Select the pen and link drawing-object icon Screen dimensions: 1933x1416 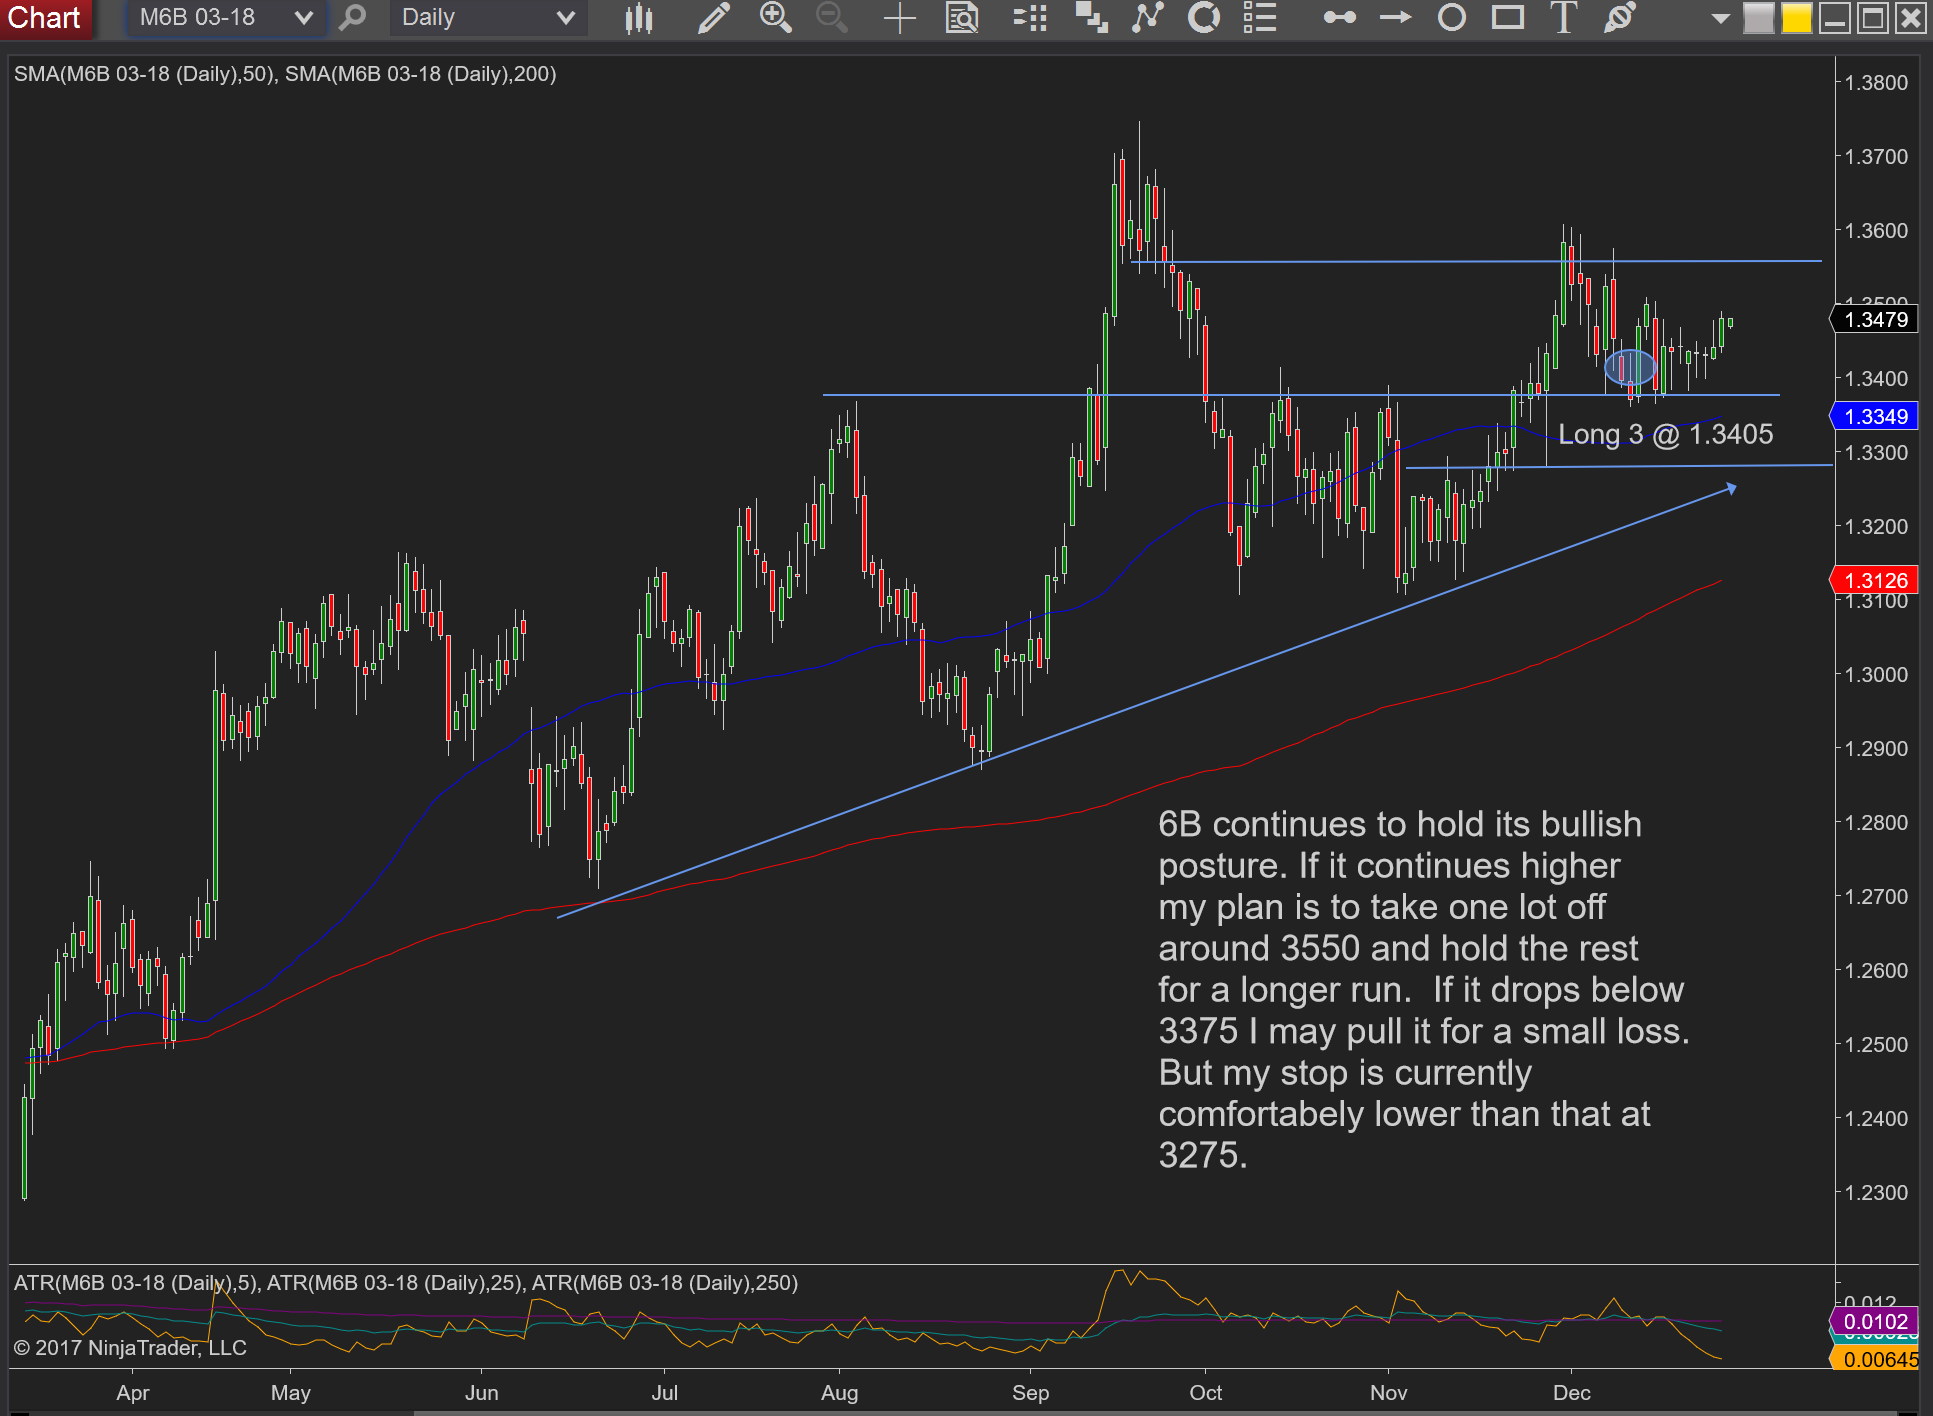coord(1619,18)
